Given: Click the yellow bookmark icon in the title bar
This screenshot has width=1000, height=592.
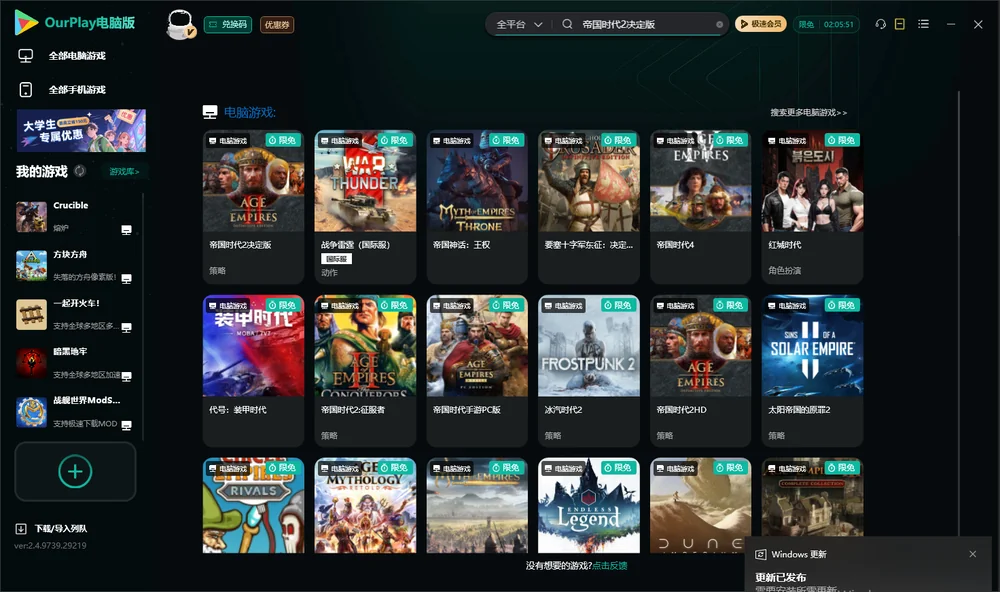Looking at the screenshot, I should click(x=899, y=24).
